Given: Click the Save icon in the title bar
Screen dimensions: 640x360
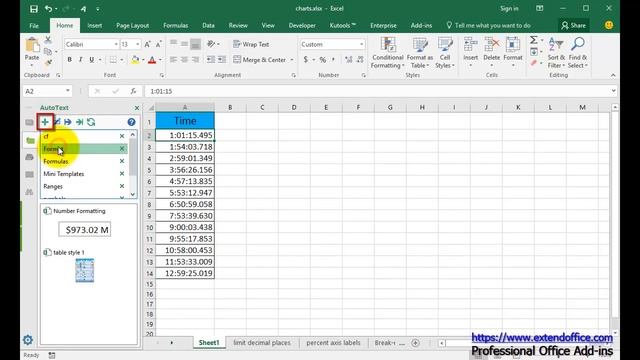Looking at the screenshot, I should [34, 9].
